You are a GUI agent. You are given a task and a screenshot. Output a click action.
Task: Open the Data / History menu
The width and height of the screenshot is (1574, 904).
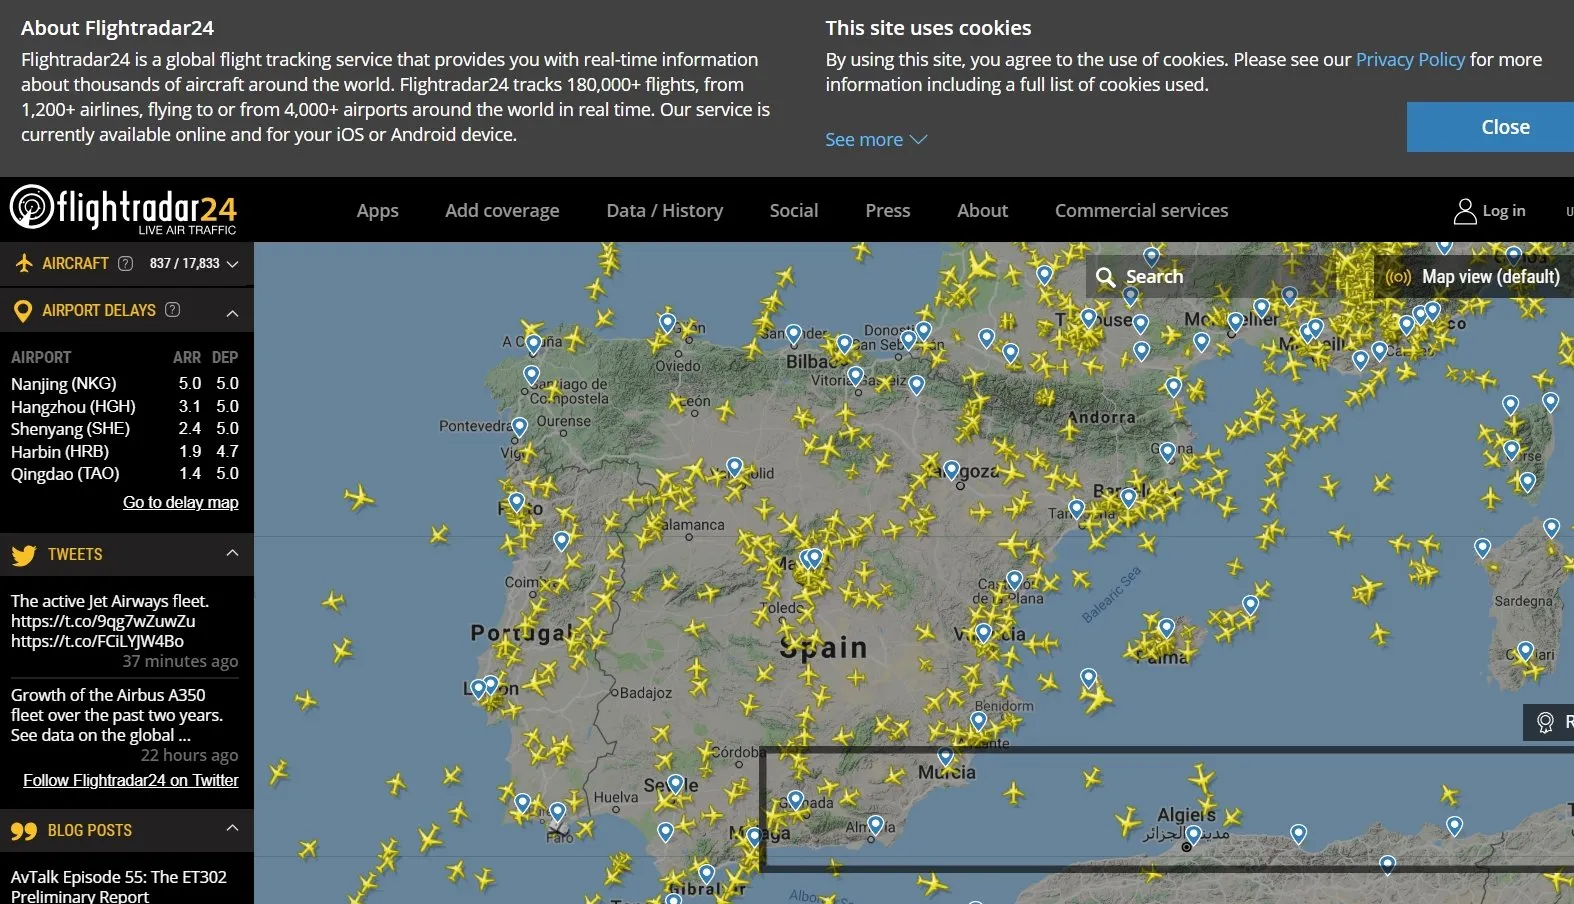(664, 211)
